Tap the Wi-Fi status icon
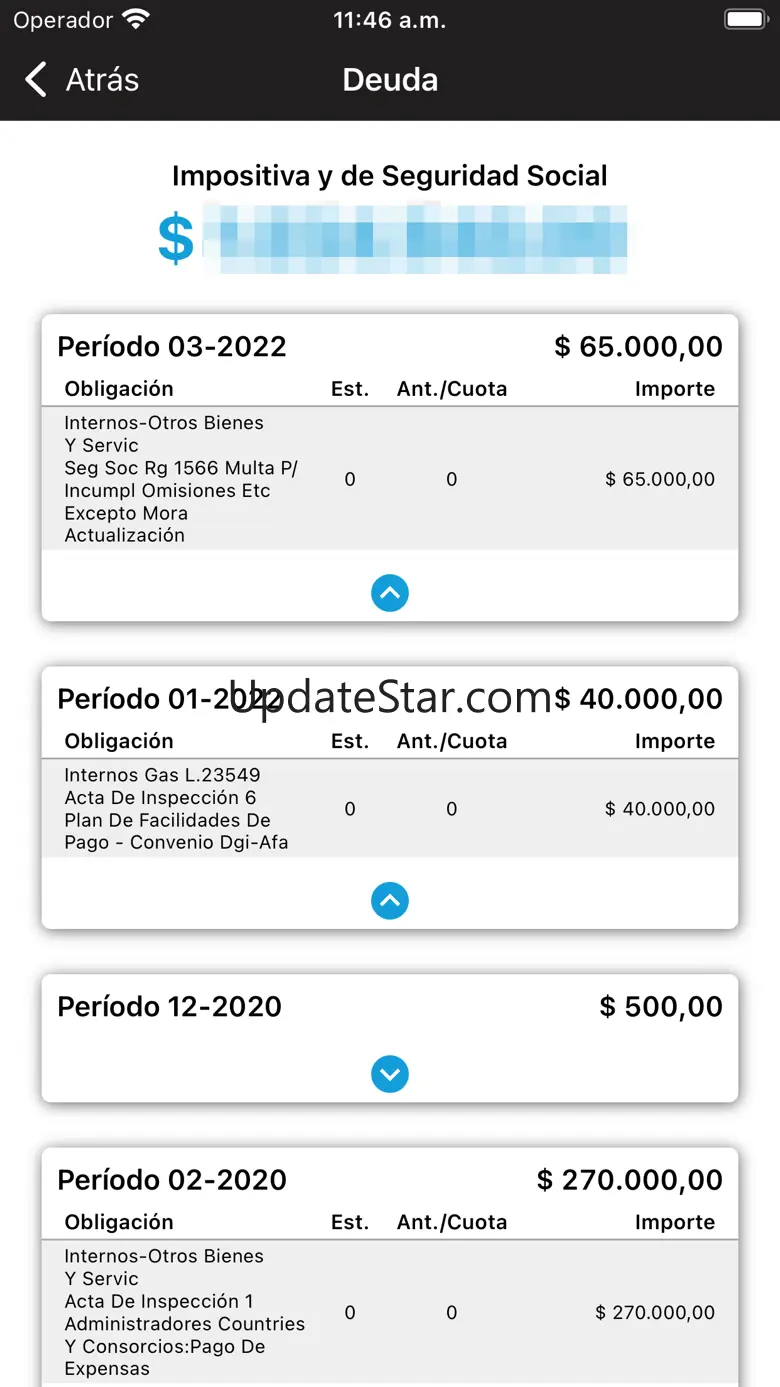The image size is (780, 1387). (135, 20)
